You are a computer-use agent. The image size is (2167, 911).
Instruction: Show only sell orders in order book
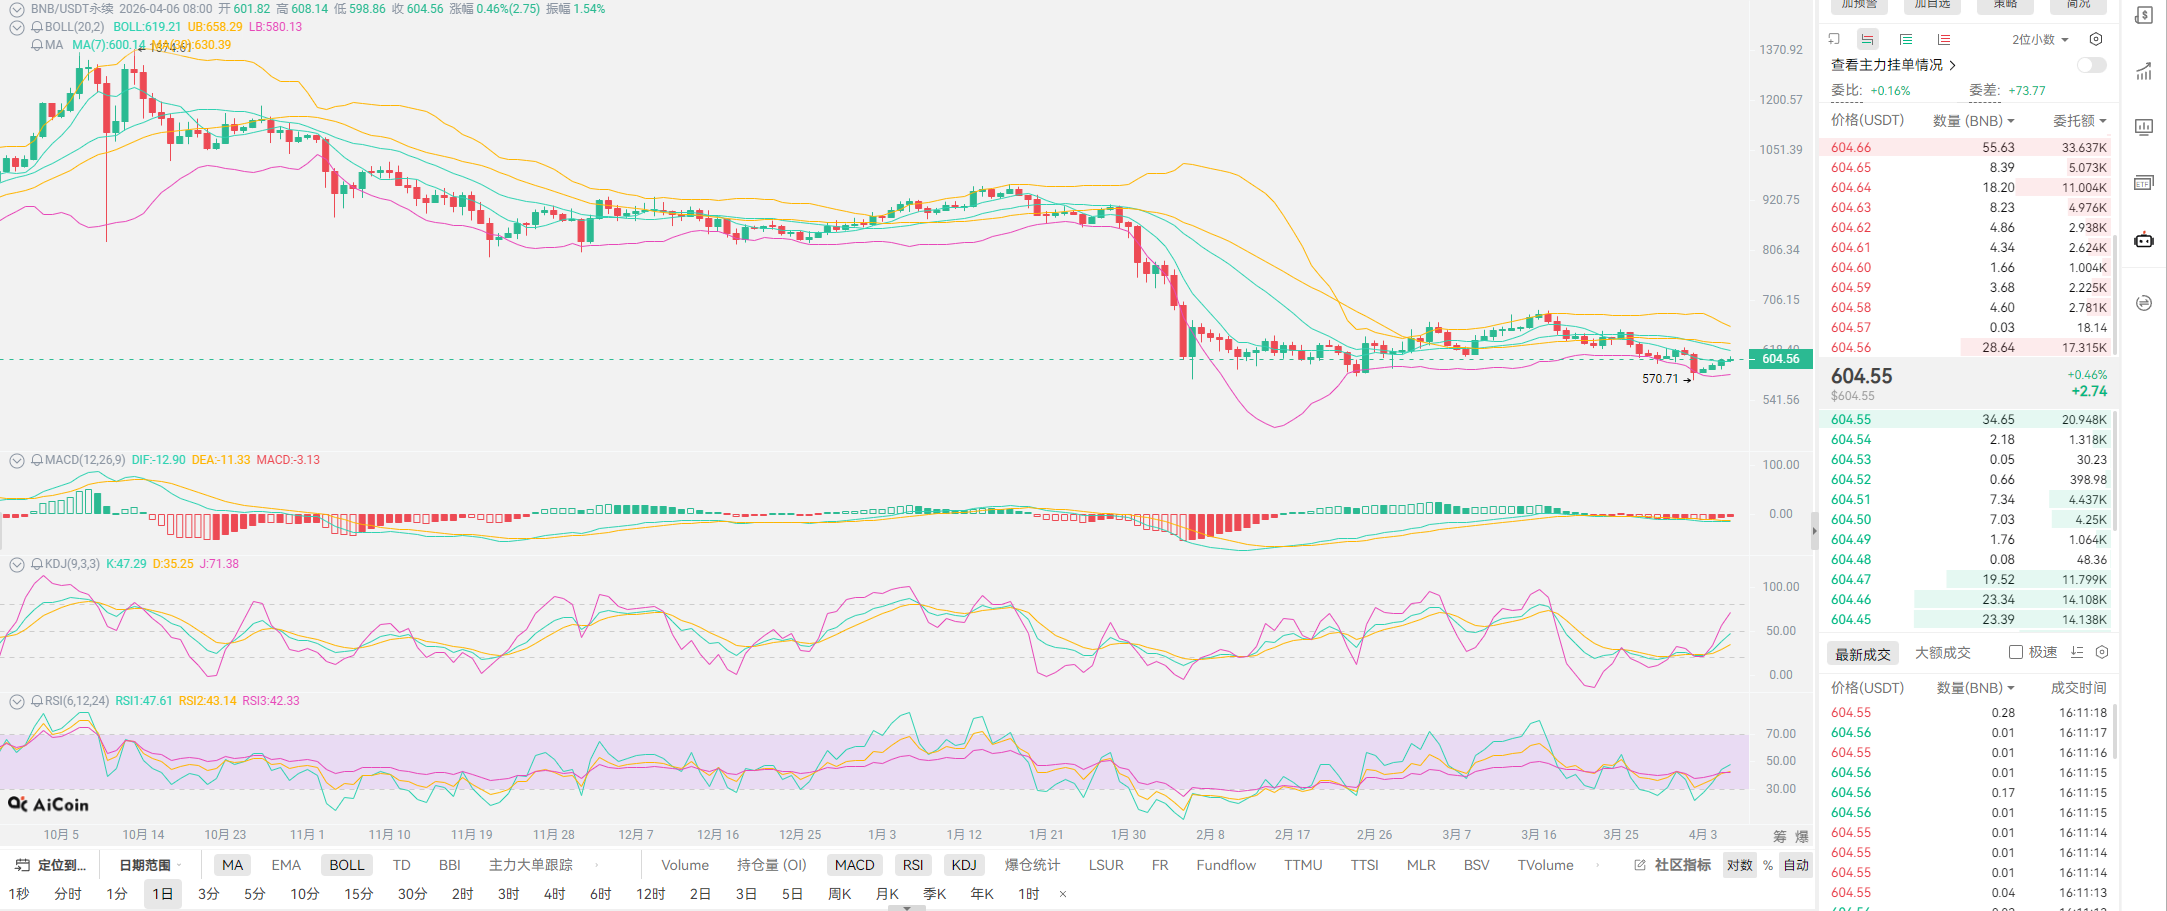coord(1943,39)
